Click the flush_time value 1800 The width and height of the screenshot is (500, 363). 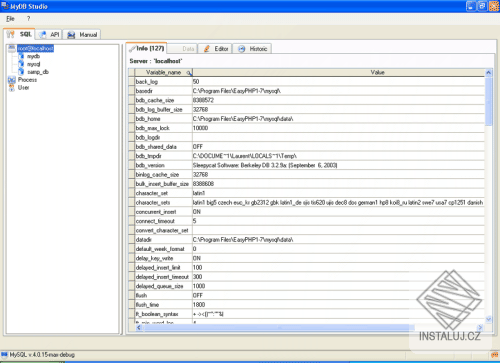[199, 305]
